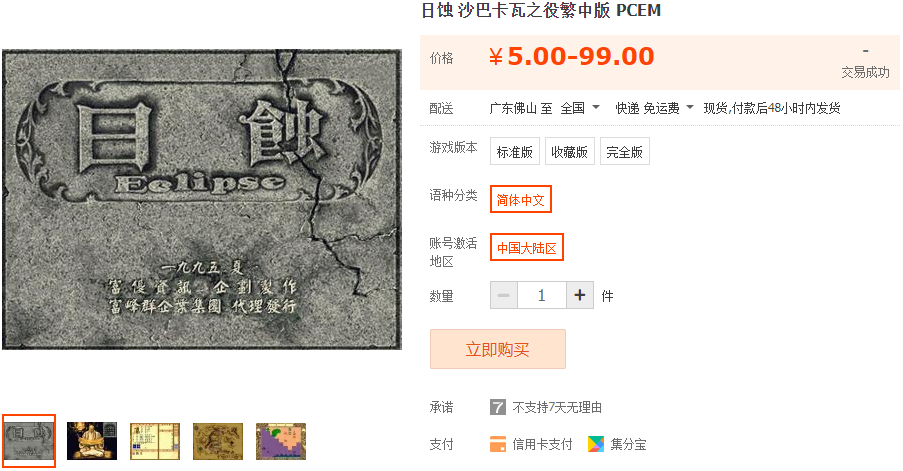Screen dimensions: 903x471
Task: View the purple terrain map thumbnail
Action: [281, 441]
